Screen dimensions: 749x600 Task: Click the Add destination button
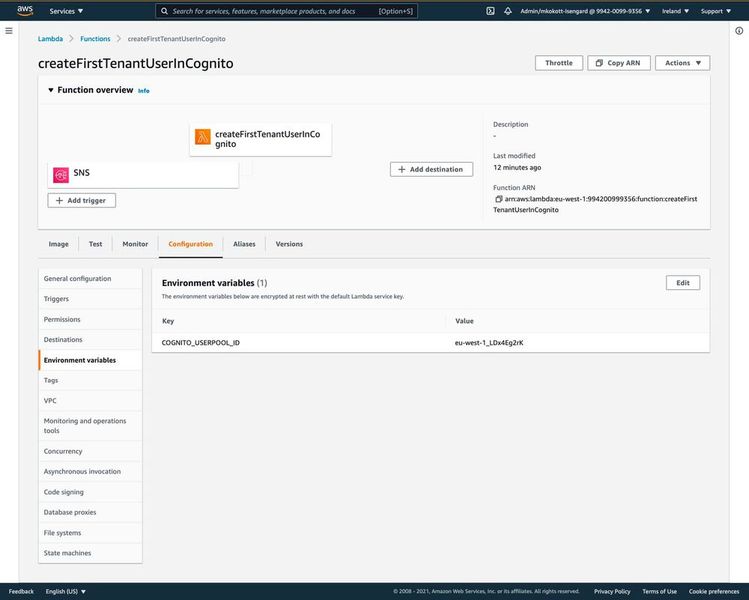431,169
